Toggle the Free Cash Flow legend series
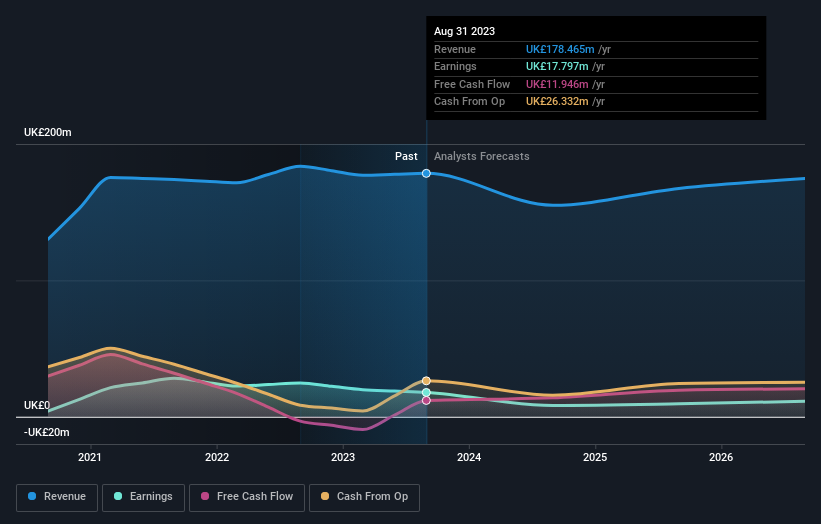This screenshot has width=821, height=524. click(247, 497)
